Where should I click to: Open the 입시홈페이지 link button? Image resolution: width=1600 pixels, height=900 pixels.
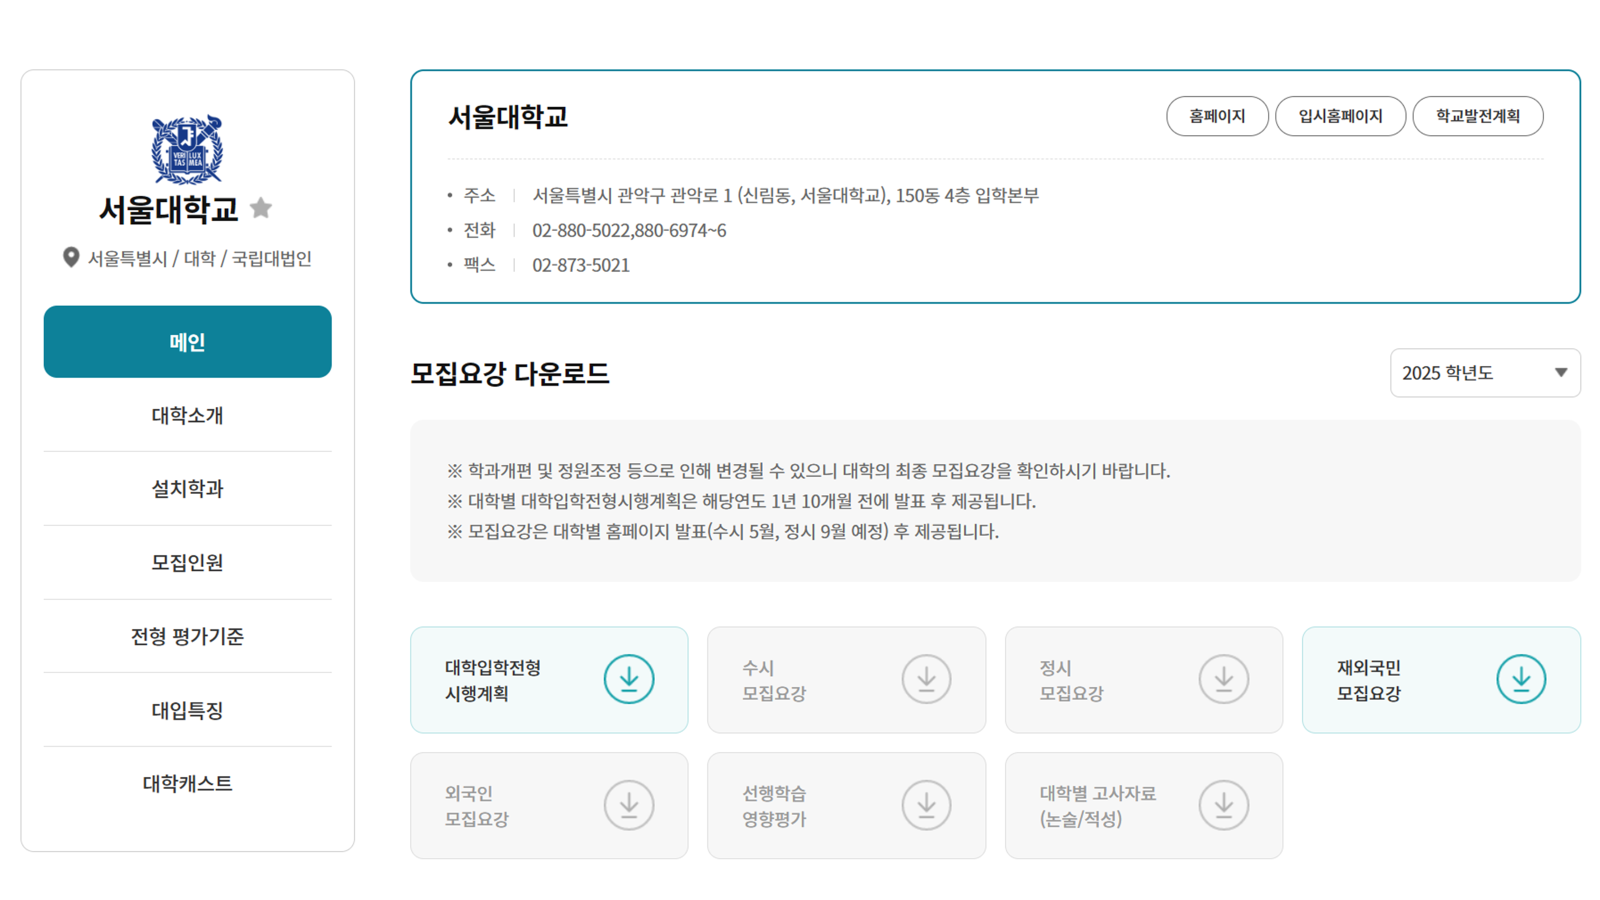(1340, 116)
